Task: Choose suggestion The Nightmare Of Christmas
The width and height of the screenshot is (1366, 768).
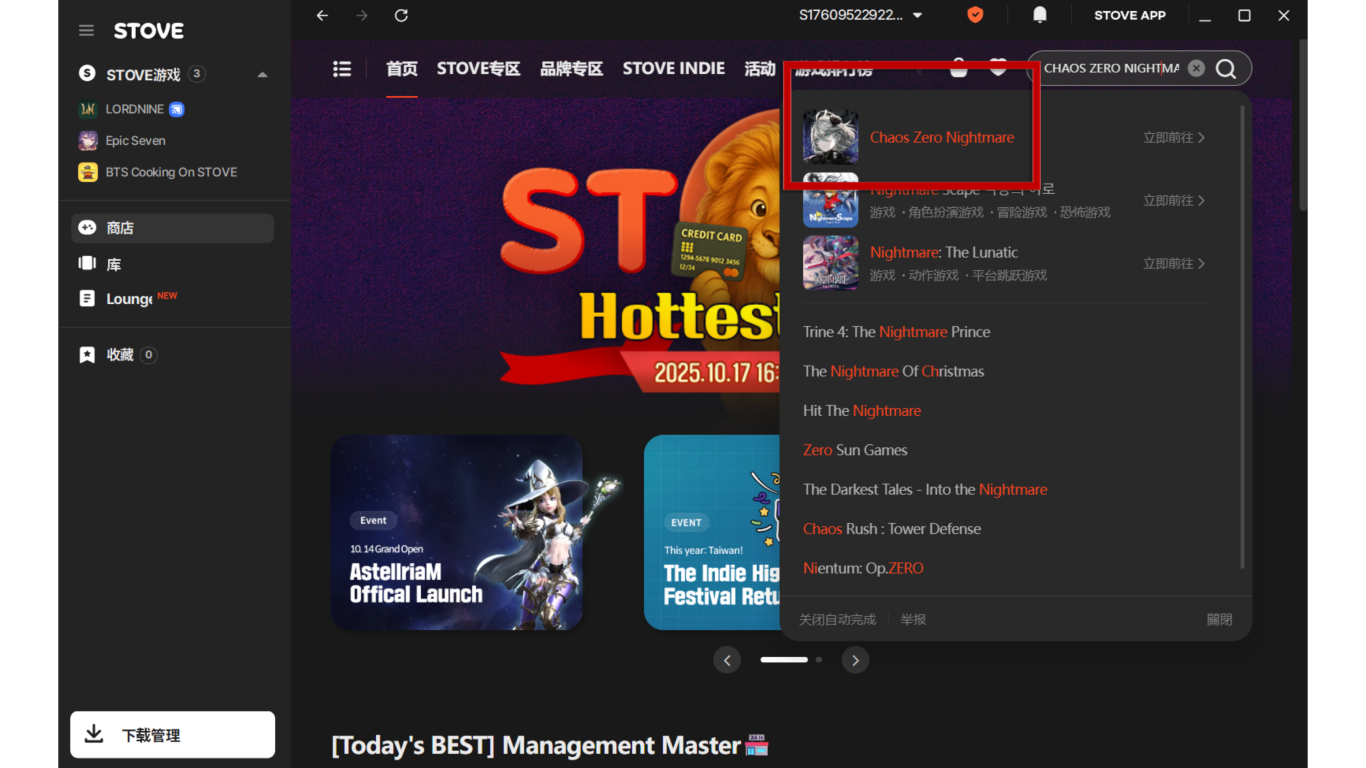Action: pyautogui.click(x=893, y=371)
